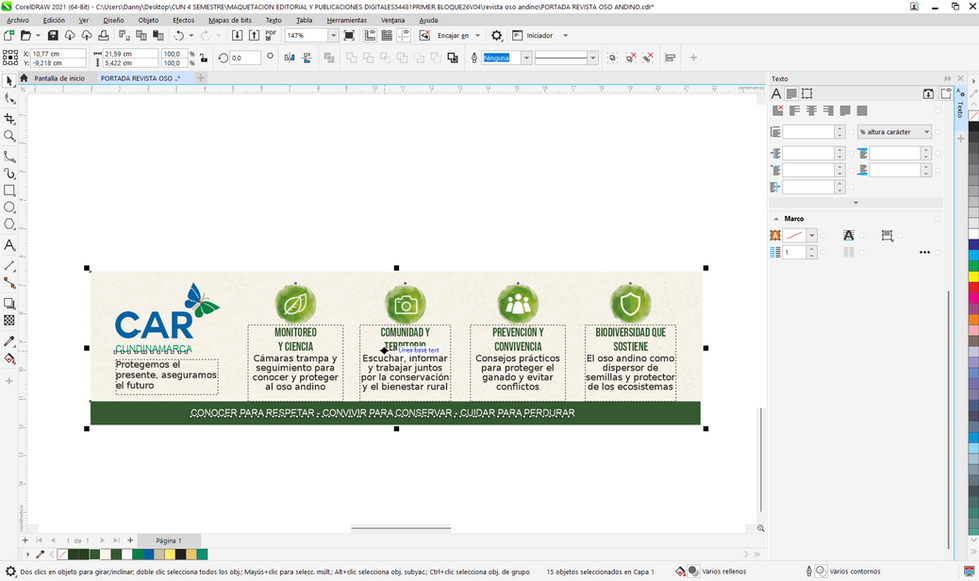
Task: Toggle full-screen preview in the toolbar
Action: (349, 36)
